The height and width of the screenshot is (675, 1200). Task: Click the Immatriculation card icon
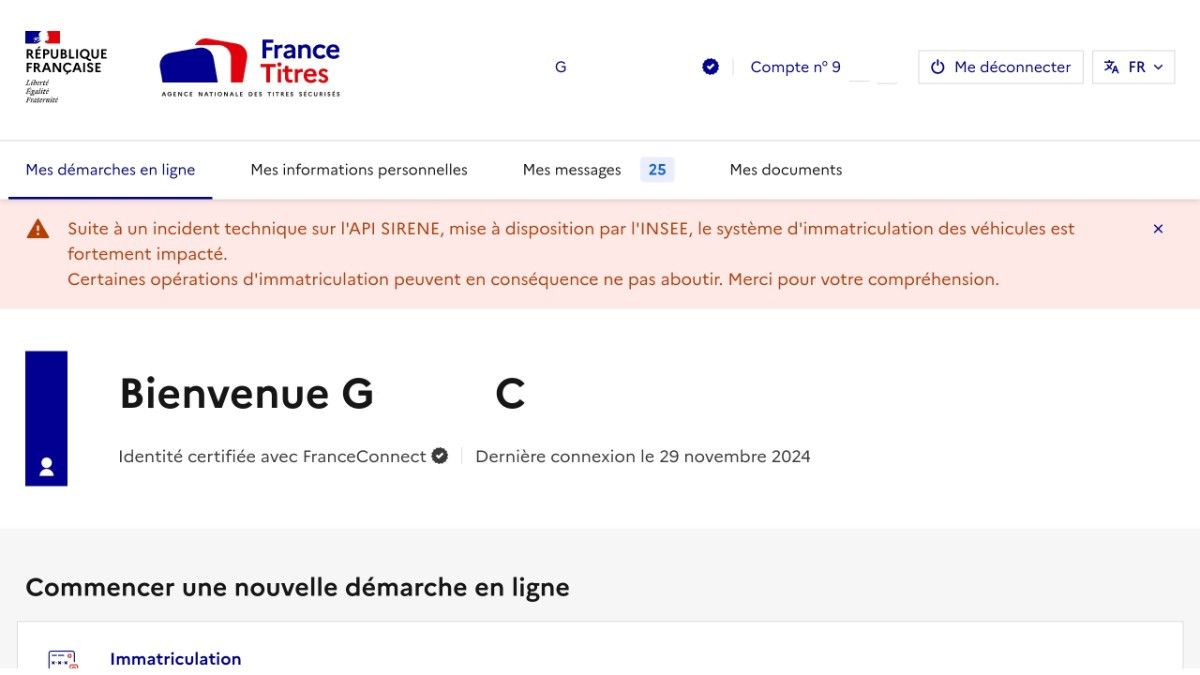[62, 659]
